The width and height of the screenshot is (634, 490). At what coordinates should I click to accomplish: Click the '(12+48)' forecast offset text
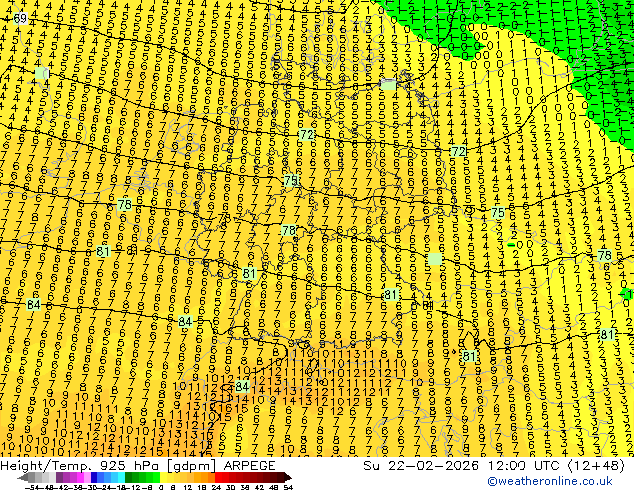596,466
